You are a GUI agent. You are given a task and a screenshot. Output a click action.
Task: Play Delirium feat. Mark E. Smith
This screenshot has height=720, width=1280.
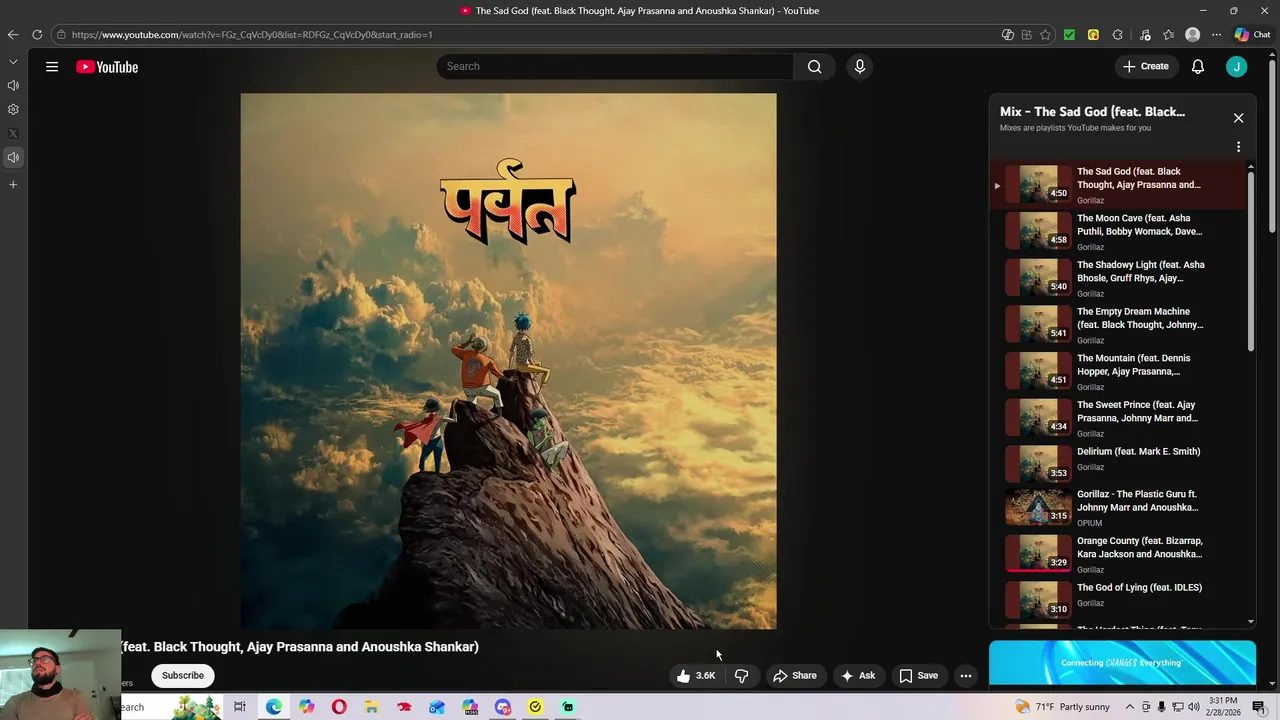[x=1118, y=465]
